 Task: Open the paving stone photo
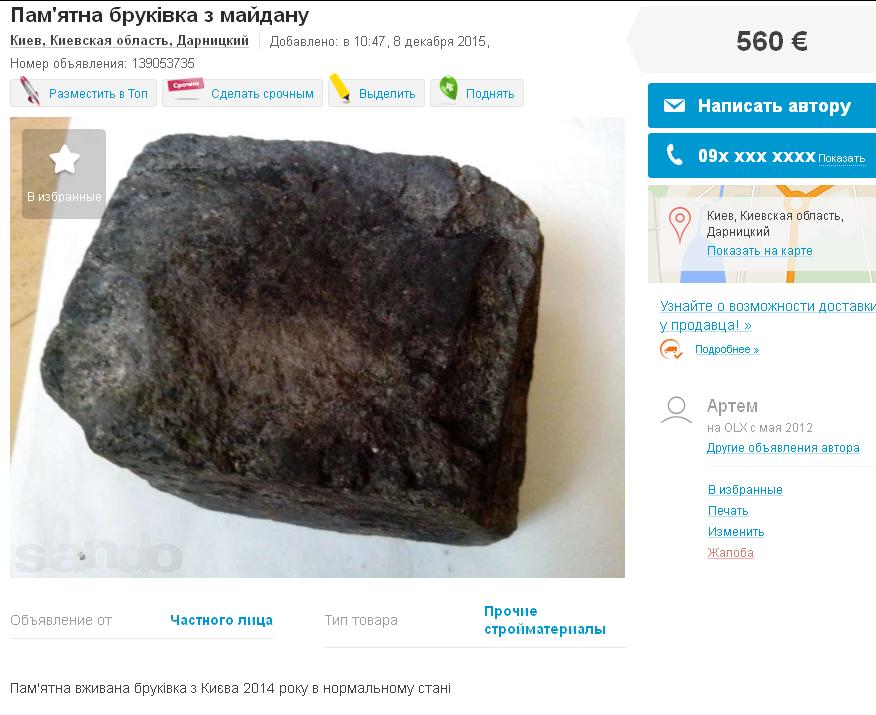(x=317, y=347)
